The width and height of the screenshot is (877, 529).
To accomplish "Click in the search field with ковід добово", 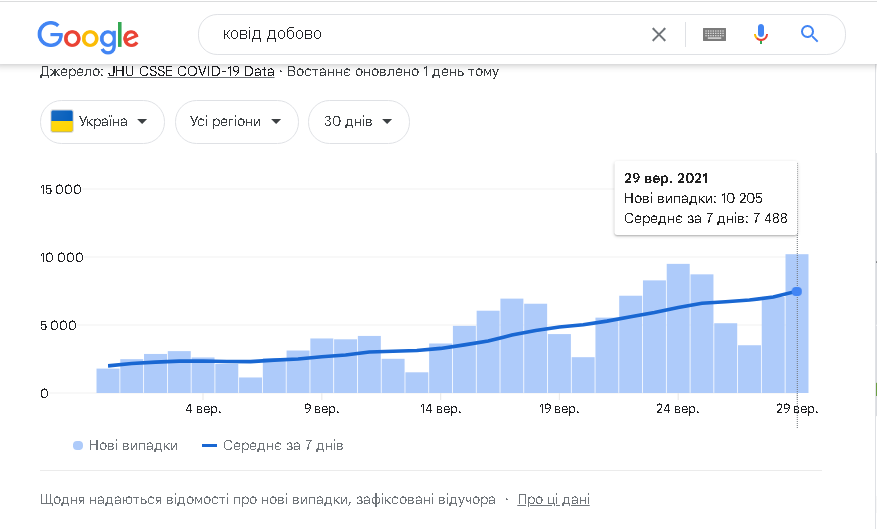I will click(x=420, y=35).
